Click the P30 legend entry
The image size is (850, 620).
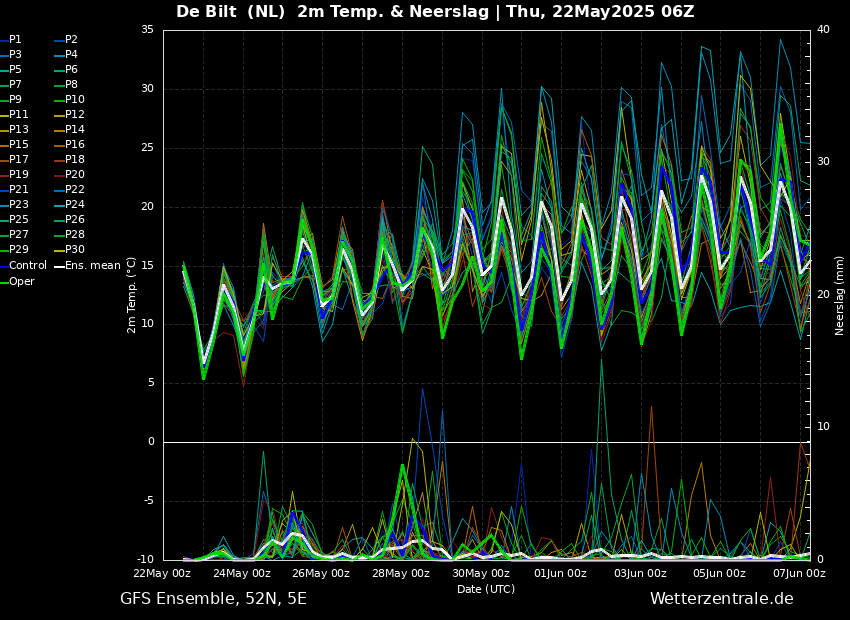coord(74,250)
